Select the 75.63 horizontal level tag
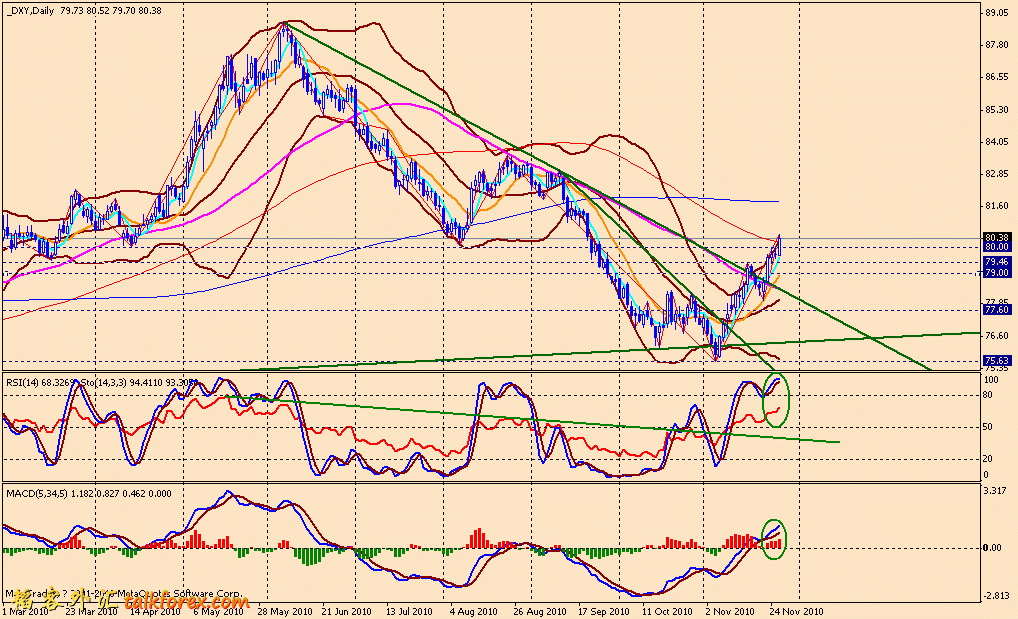Screen dimensions: 1018x619 click(997, 360)
